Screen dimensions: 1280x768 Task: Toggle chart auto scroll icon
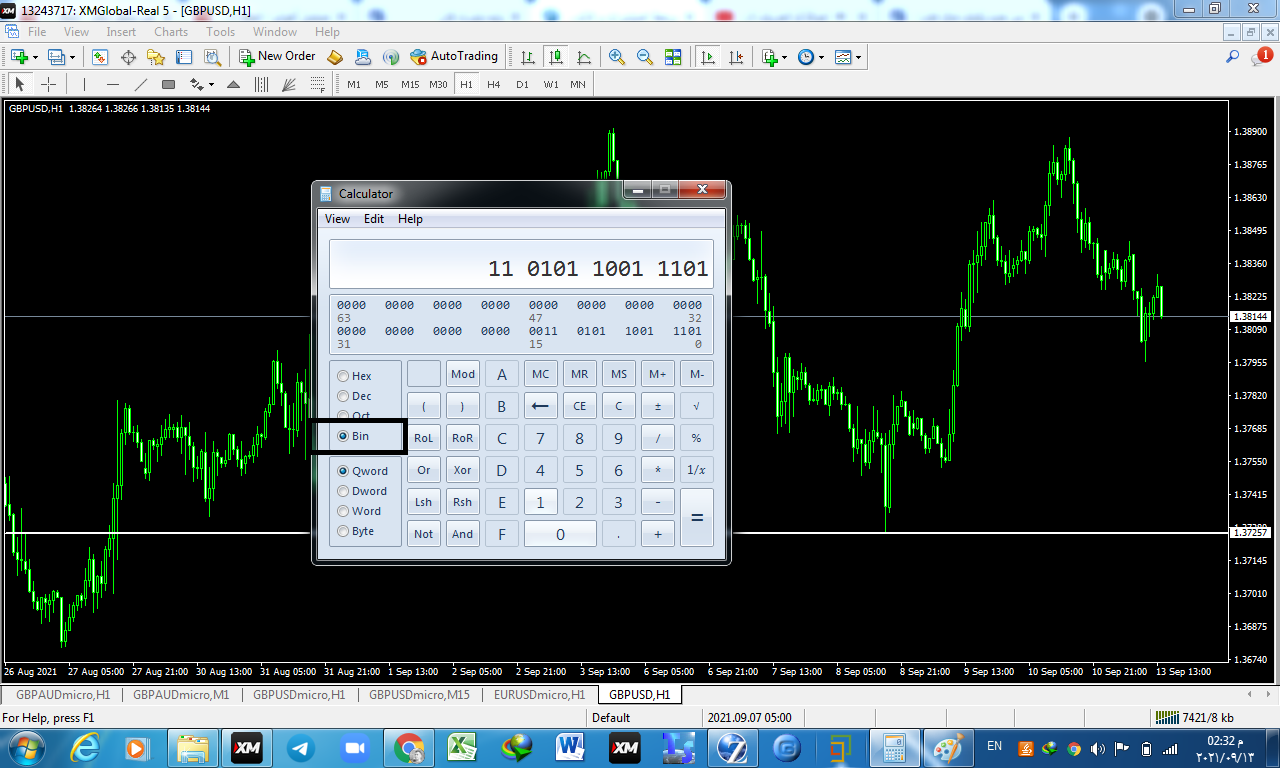708,57
